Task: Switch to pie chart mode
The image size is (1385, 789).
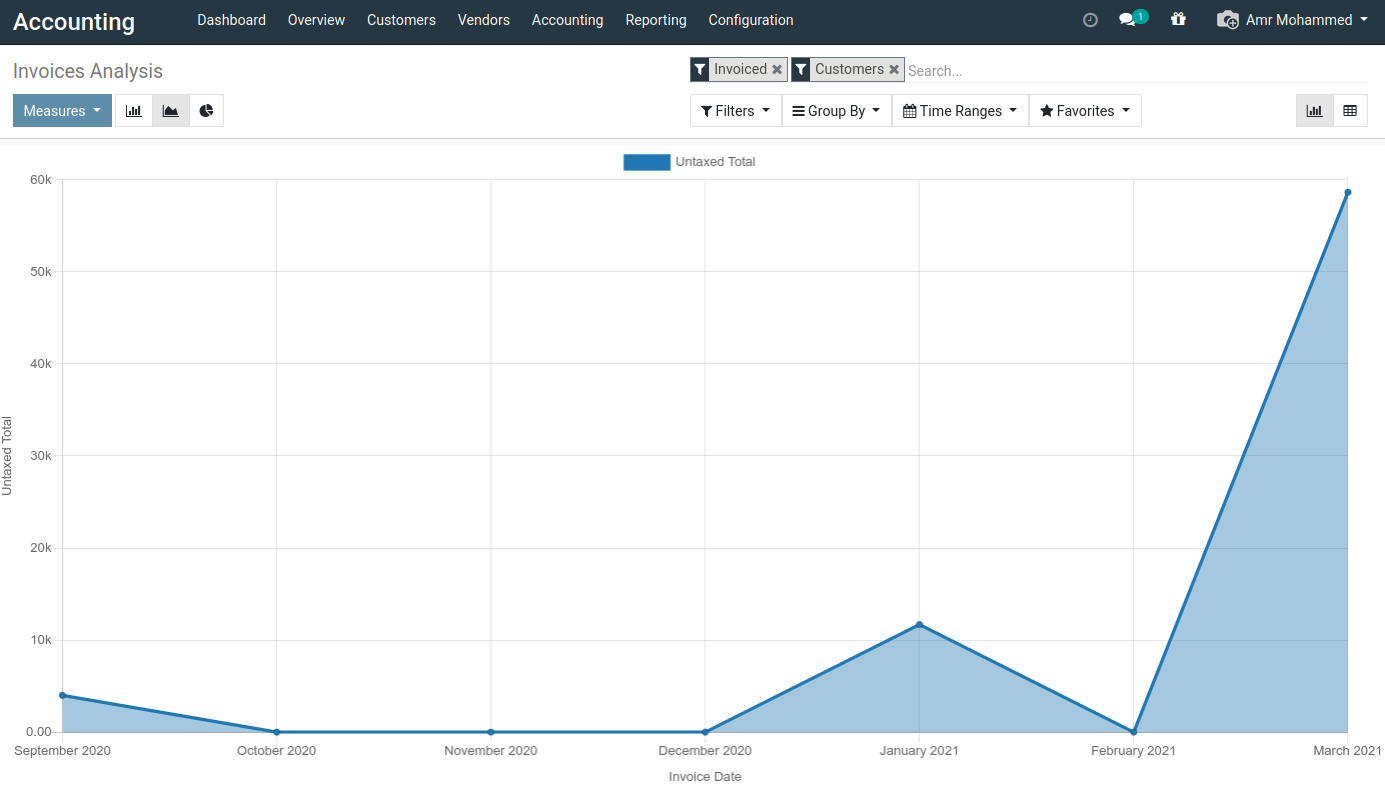Action: click(x=206, y=111)
